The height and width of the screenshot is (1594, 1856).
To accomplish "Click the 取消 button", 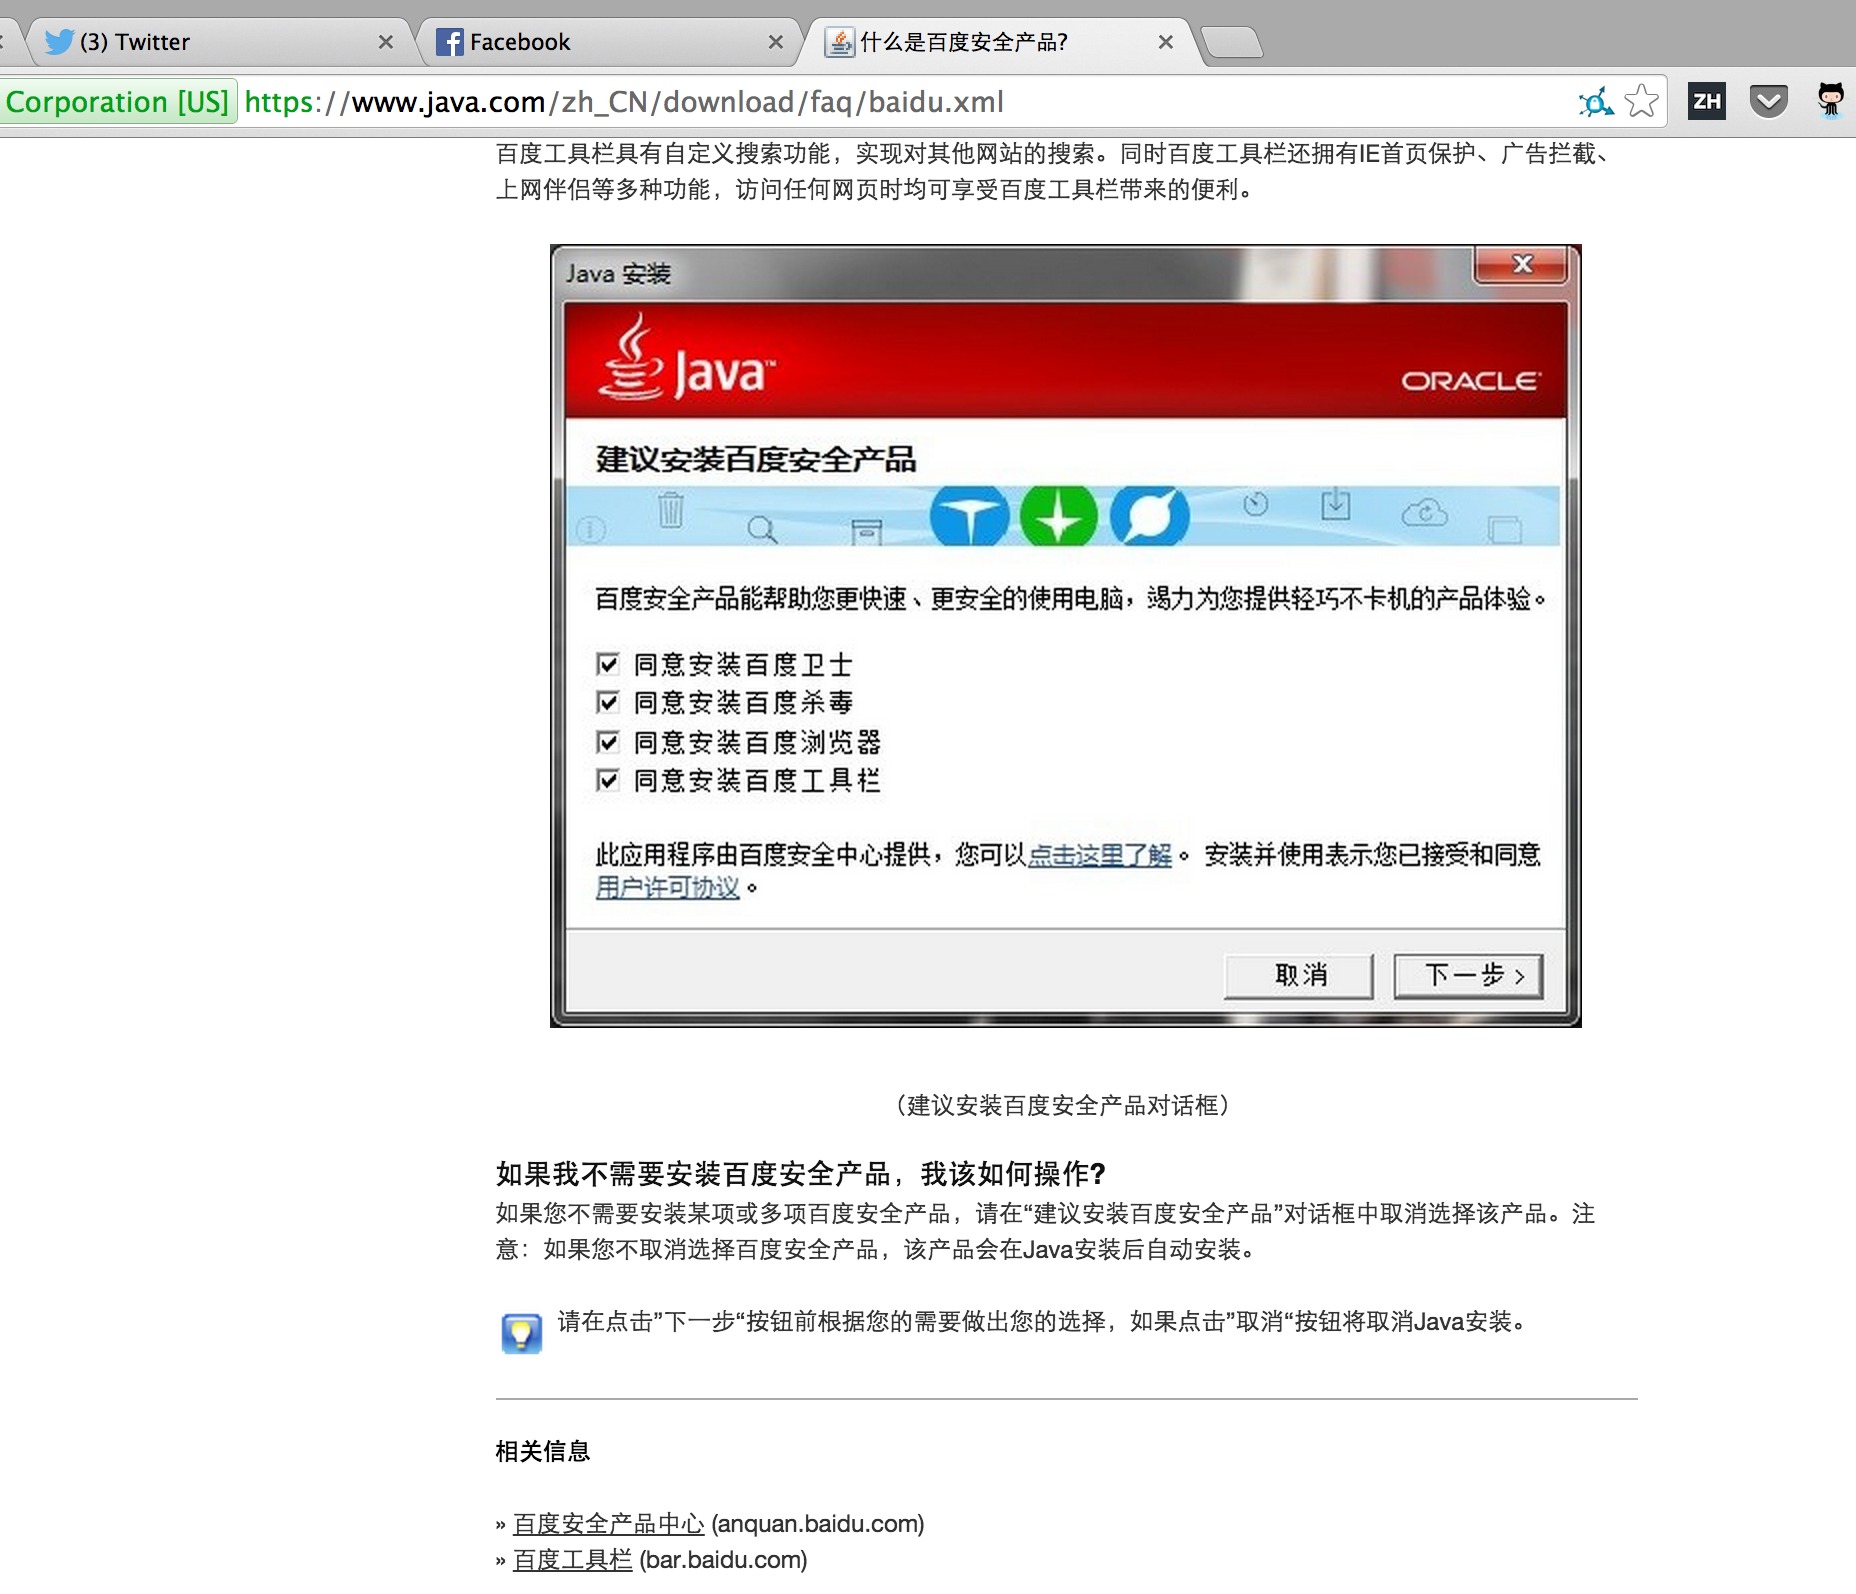I will [1299, 975].
